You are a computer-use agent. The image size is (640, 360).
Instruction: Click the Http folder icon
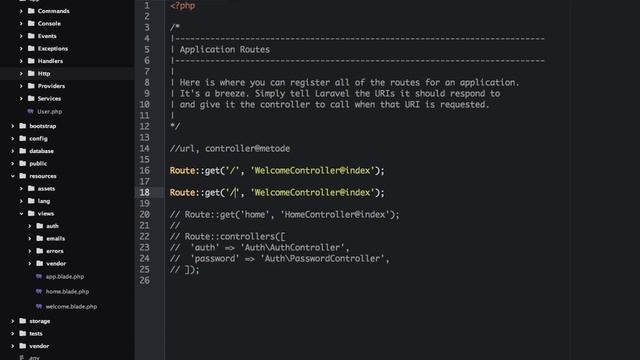[31, 73]
